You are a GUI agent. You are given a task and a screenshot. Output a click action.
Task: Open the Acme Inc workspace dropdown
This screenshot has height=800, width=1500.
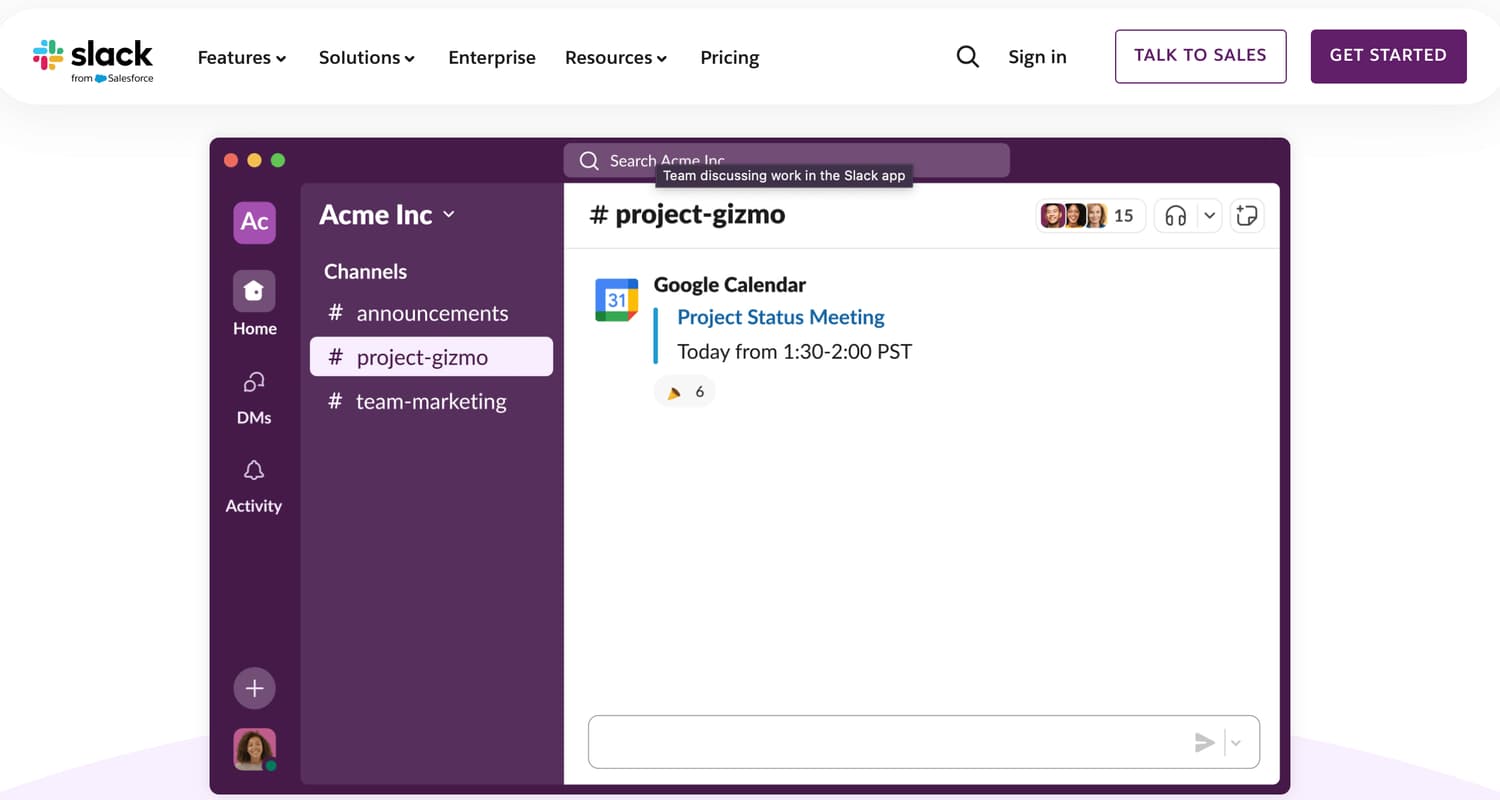387,215
